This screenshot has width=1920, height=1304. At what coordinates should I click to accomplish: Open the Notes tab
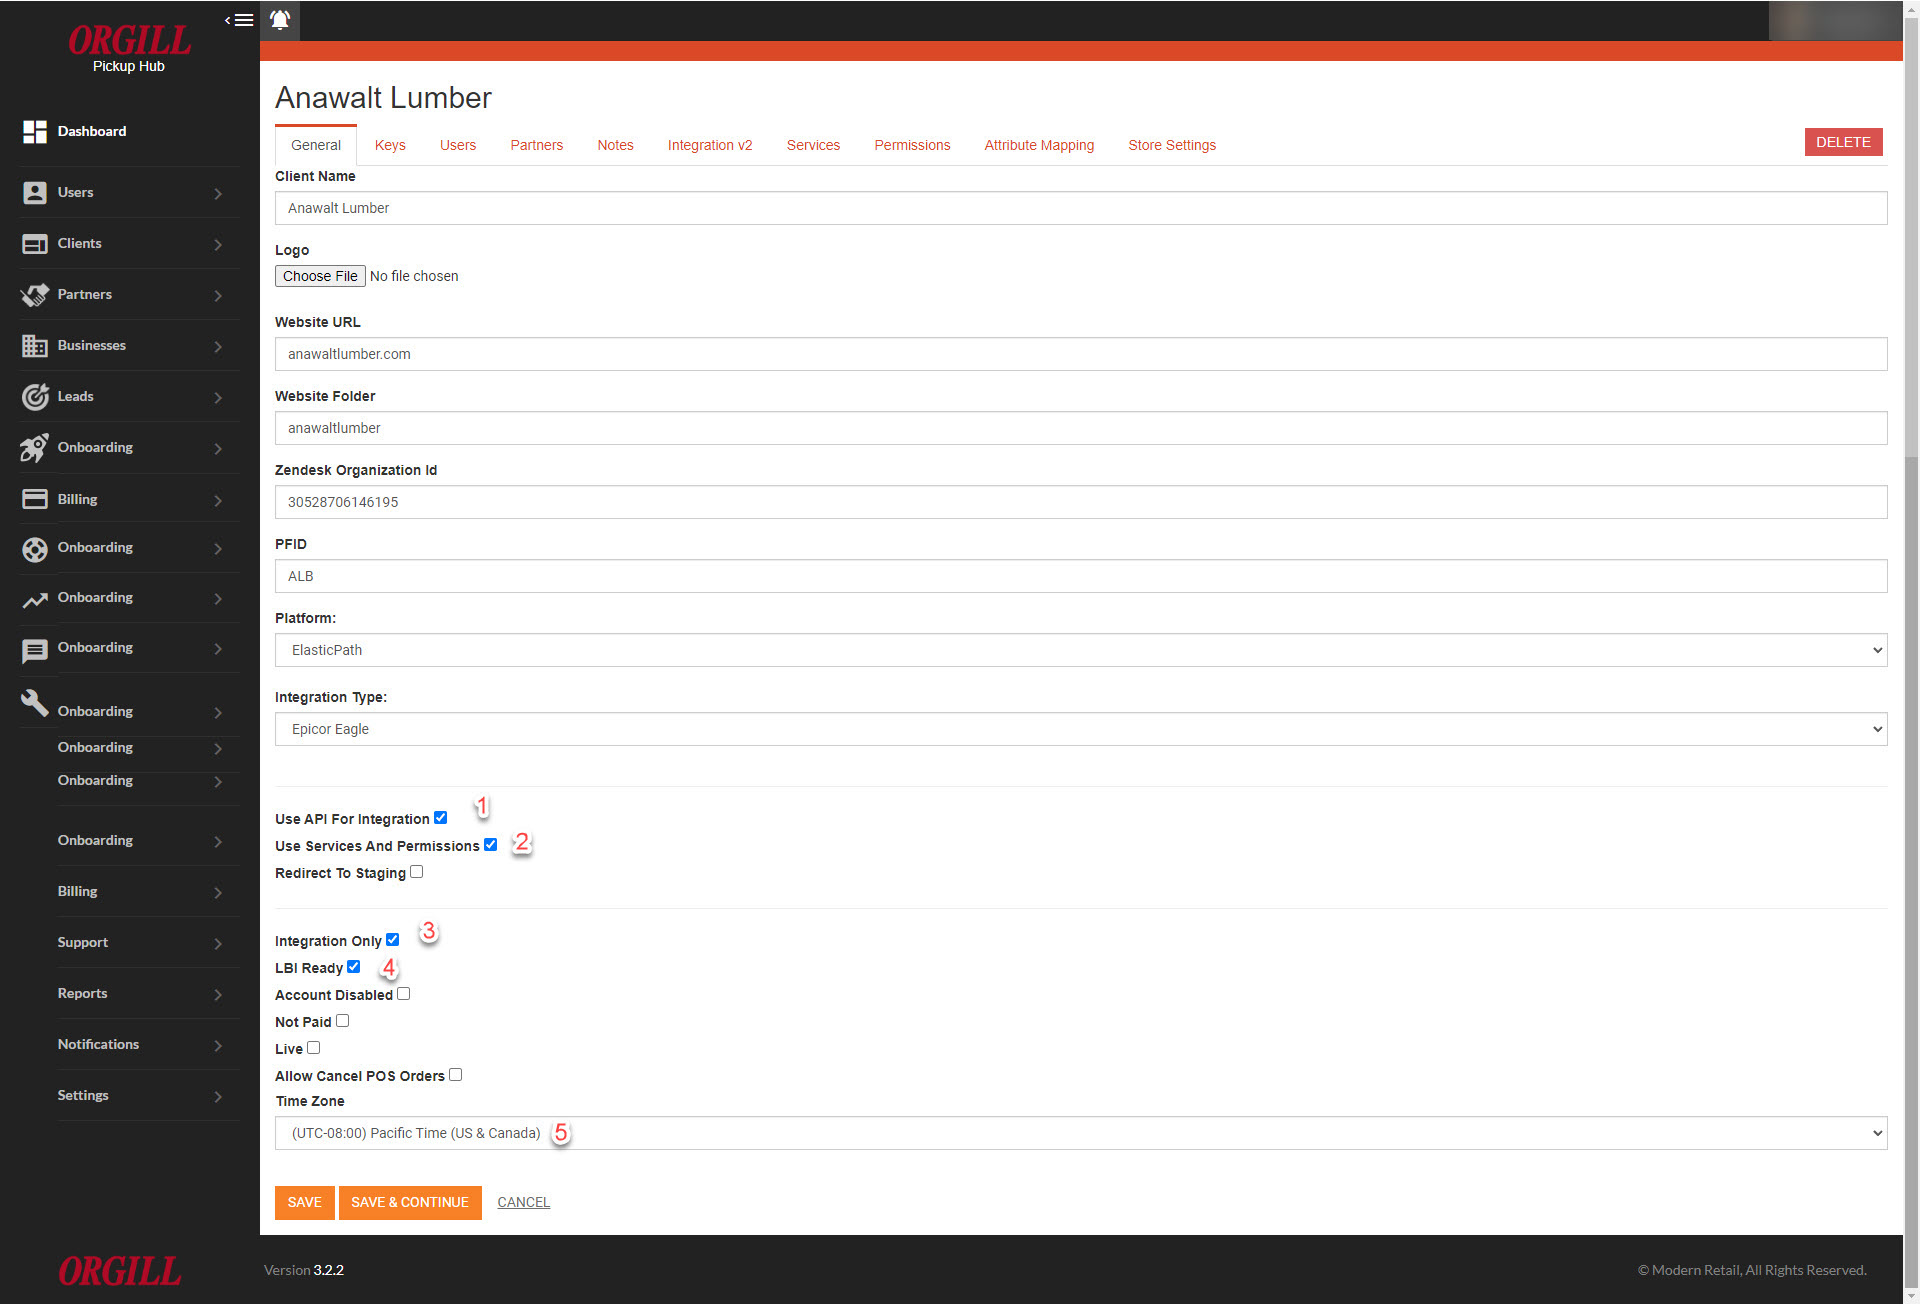coord(616,145)
